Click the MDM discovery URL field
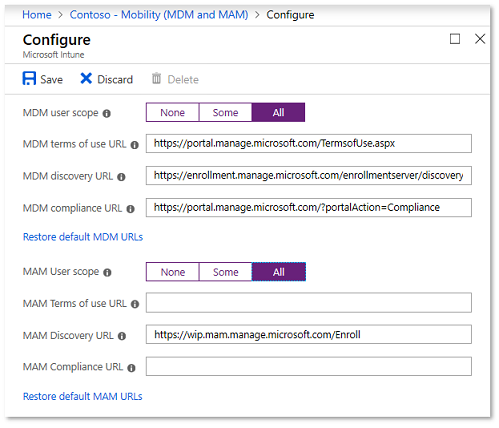Screen dimensions: 499x428 pos(309,176)
